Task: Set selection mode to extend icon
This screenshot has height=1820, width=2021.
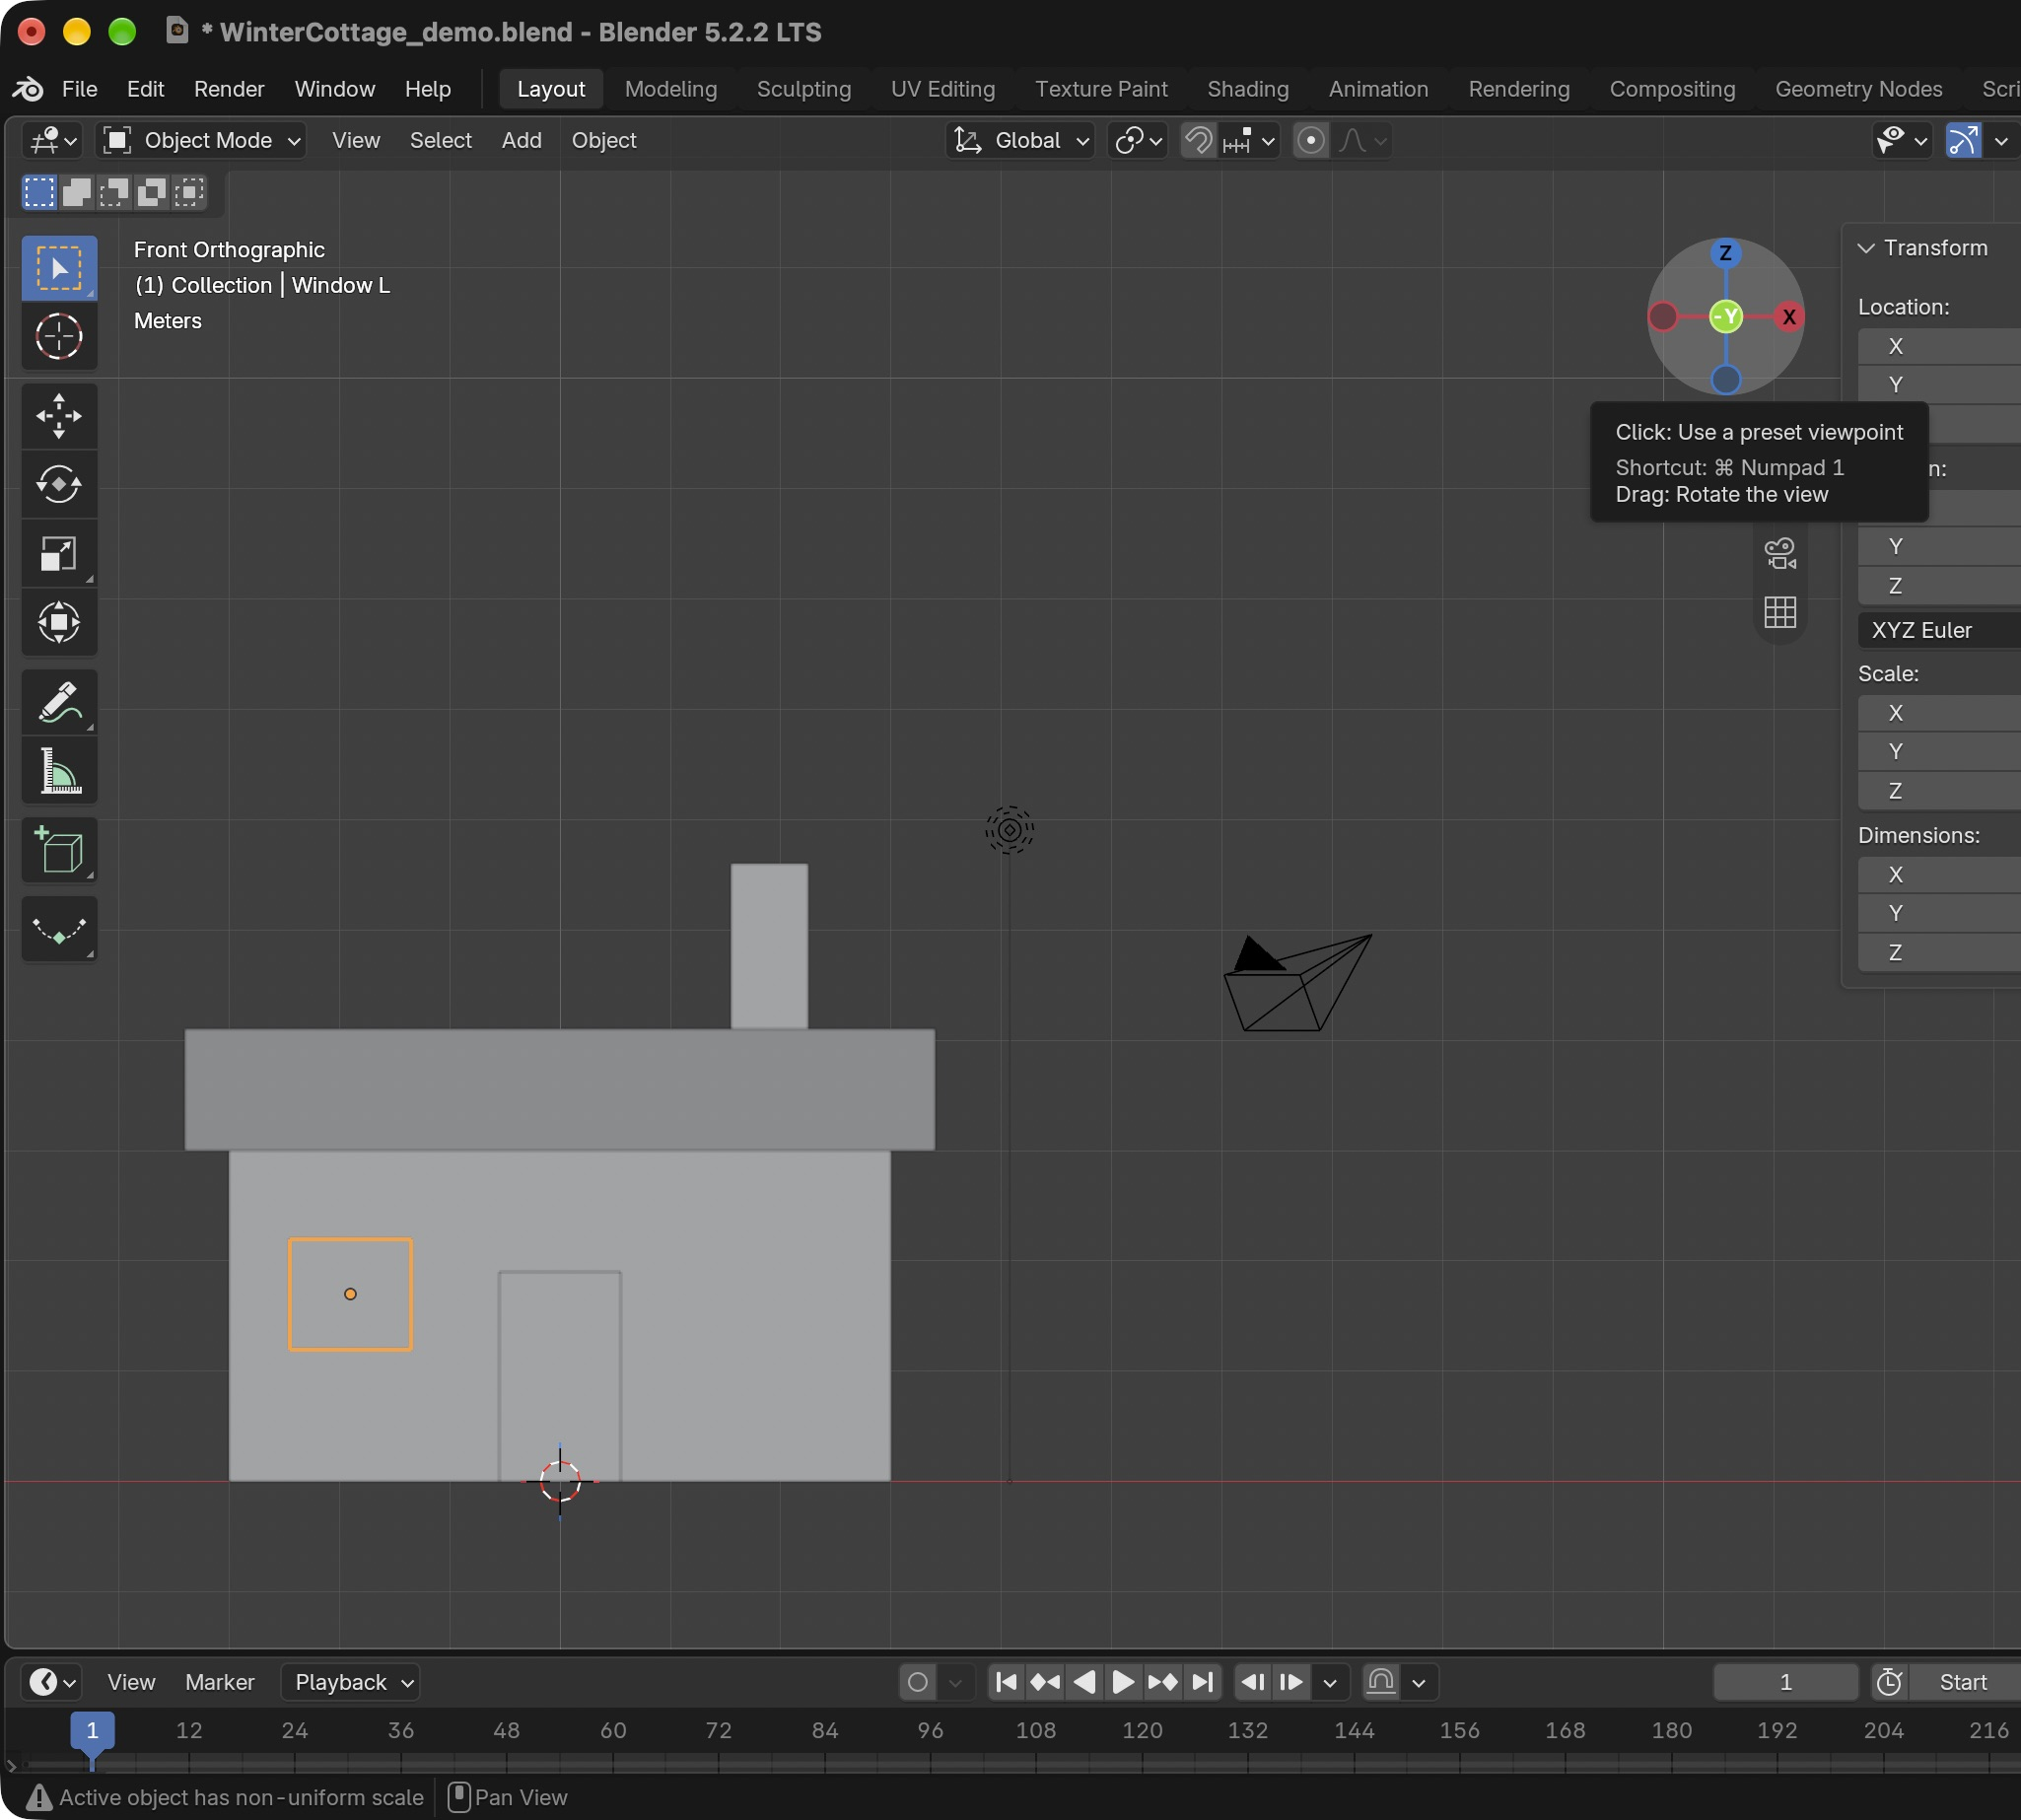Action: click(x=77, y=191)
